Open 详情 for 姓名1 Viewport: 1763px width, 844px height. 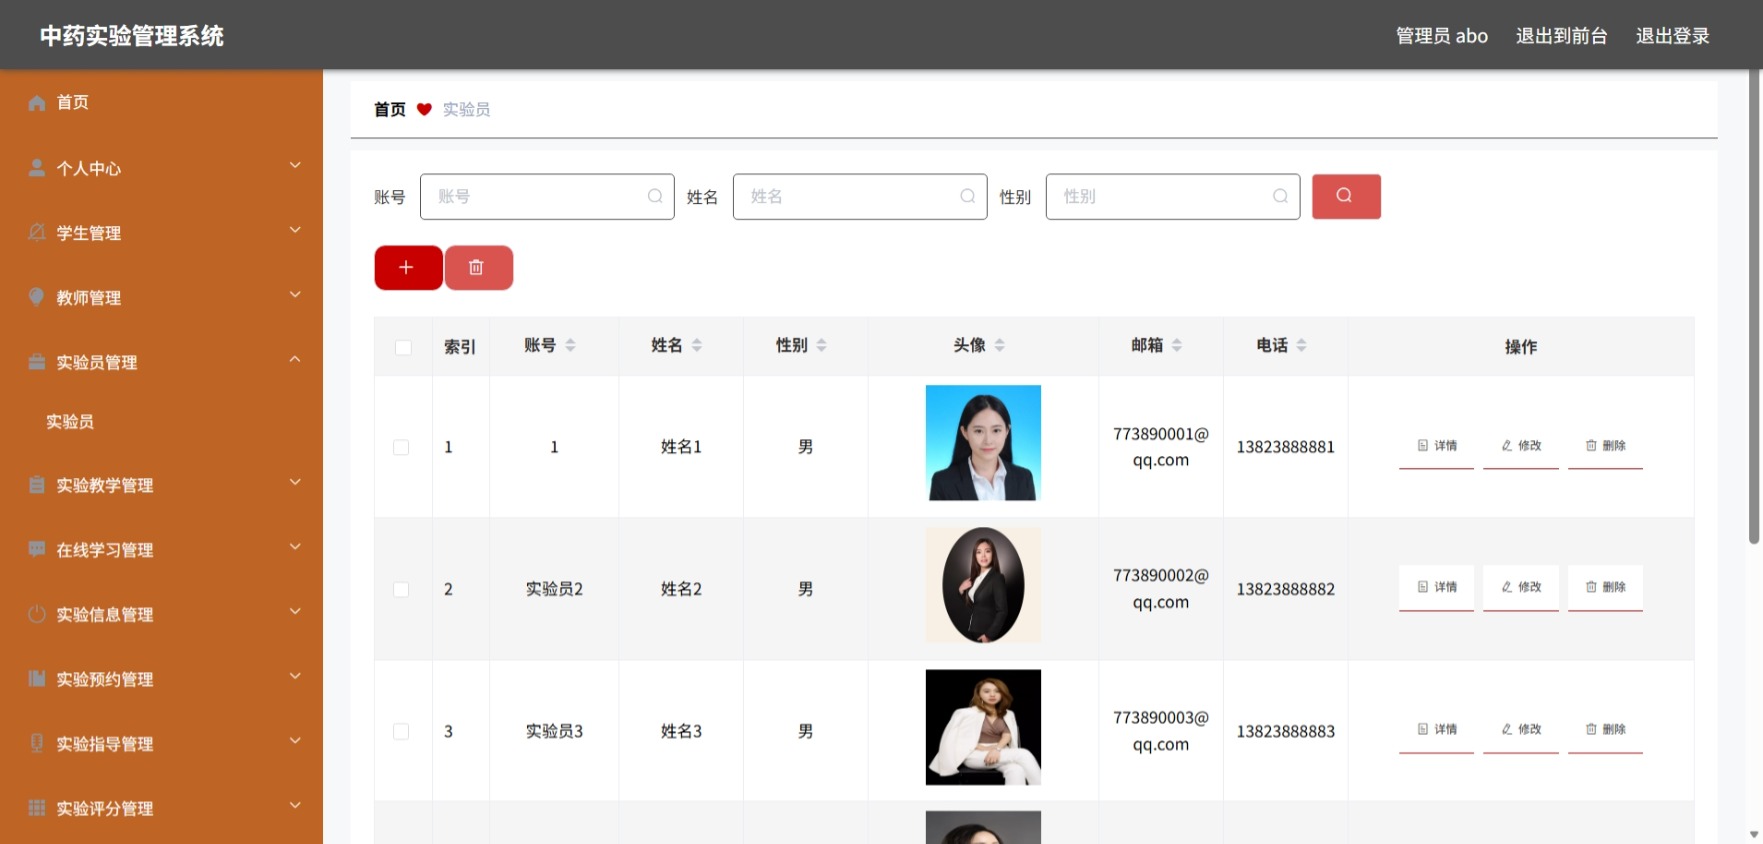pyautogui.click(x=1437, y=446)
